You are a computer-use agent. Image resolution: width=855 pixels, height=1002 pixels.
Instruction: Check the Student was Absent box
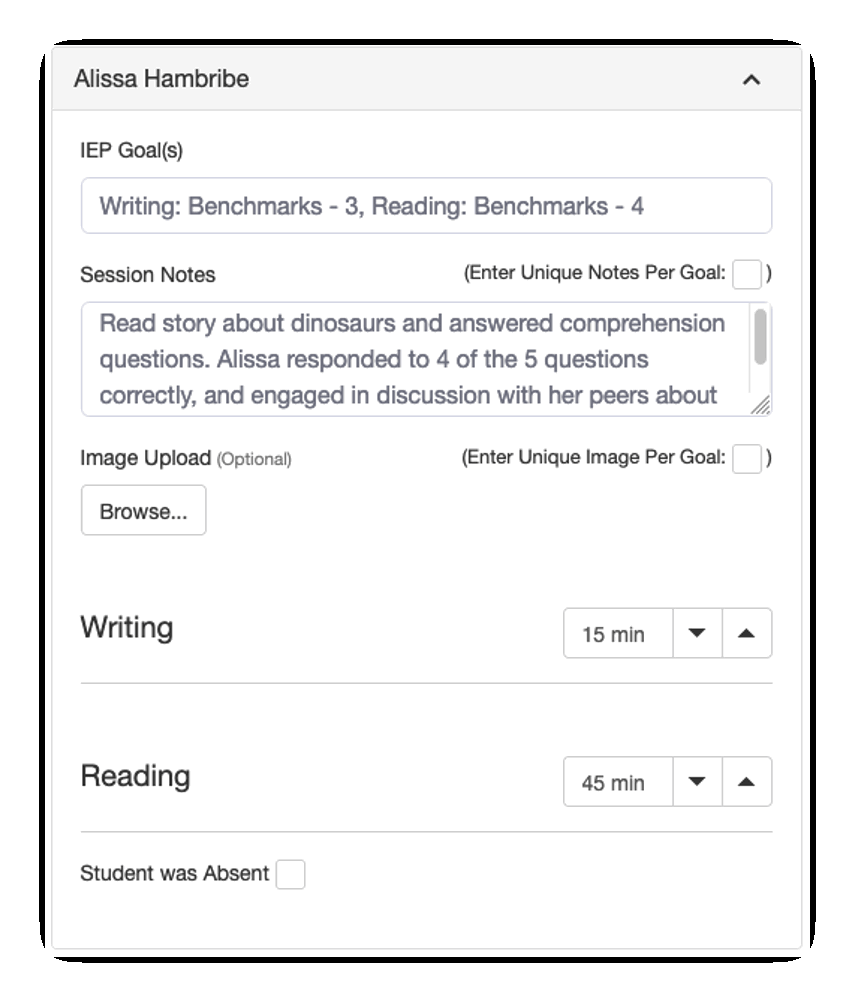click(290, 874)
